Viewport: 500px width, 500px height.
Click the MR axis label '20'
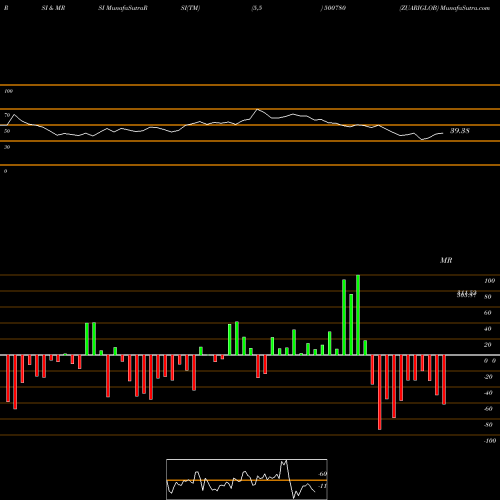[488, 345]
